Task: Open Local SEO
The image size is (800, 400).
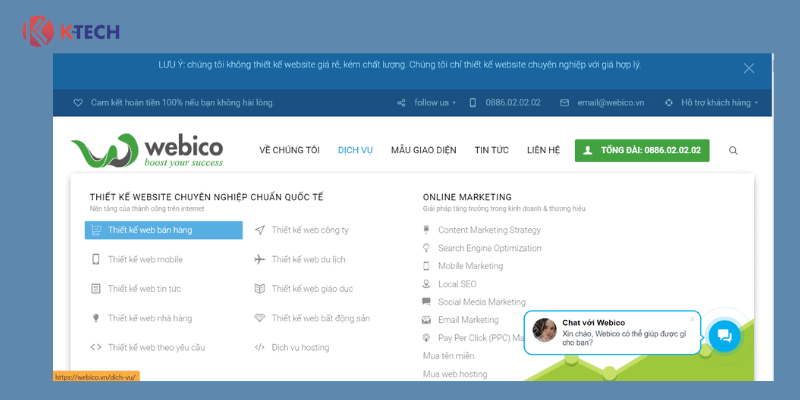Action: (457, 284)
